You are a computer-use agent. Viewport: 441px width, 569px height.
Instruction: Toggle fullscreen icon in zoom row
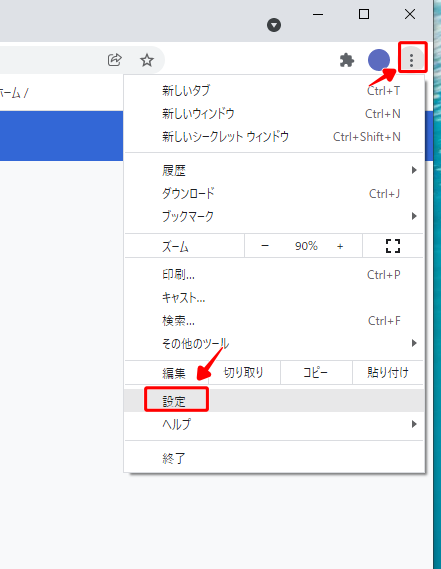[x=393, y=246]
